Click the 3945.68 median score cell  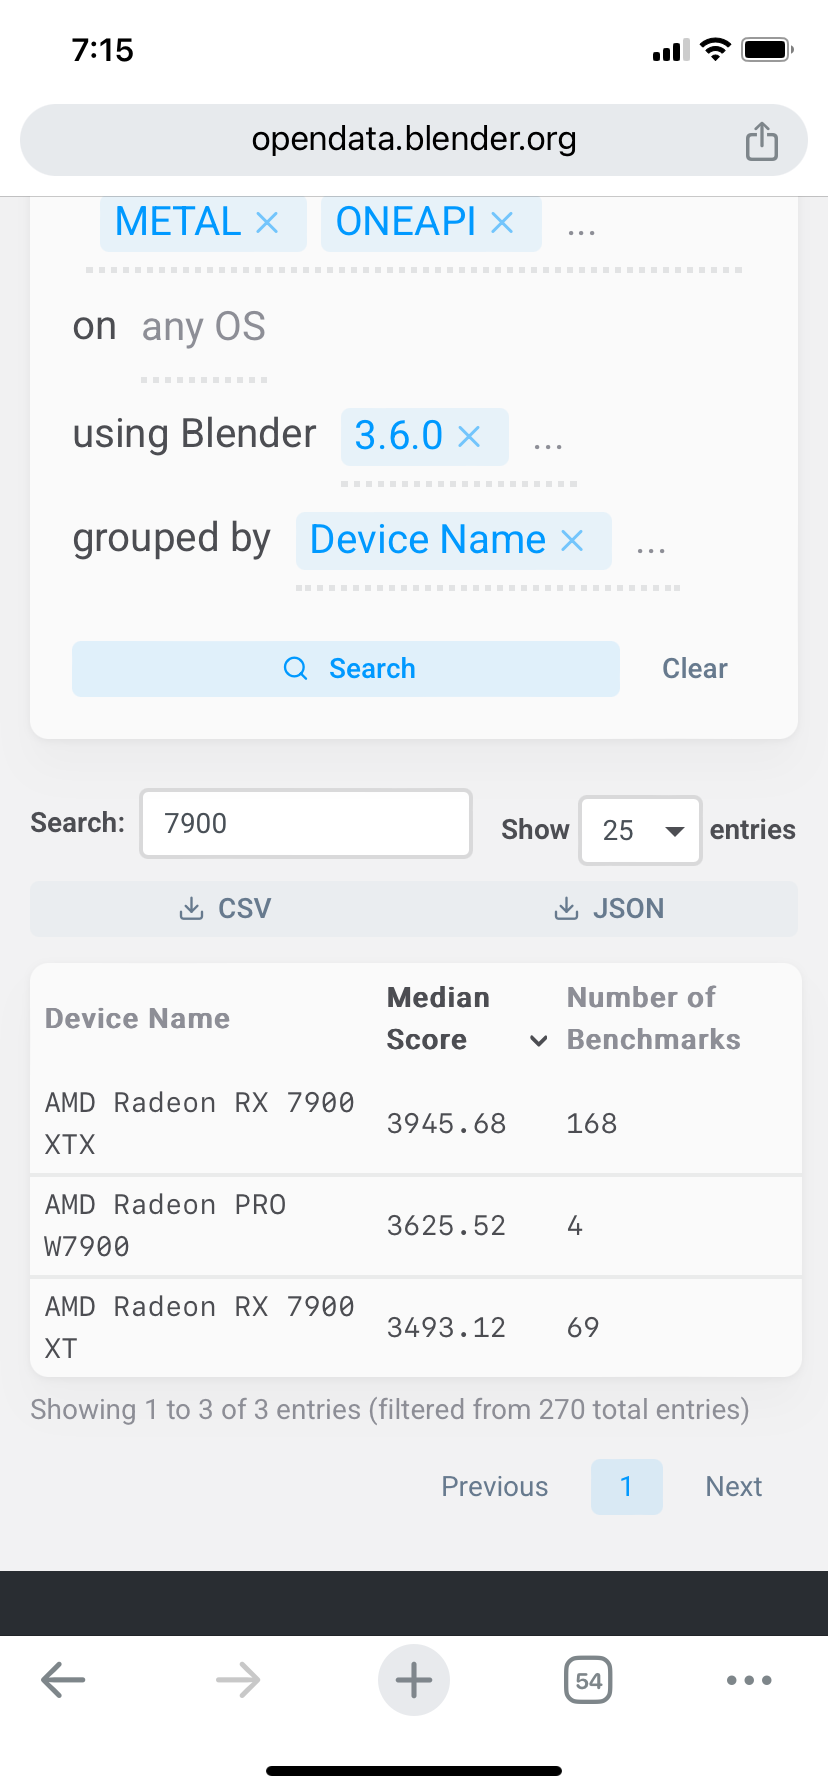click(x=447, y=1124)
